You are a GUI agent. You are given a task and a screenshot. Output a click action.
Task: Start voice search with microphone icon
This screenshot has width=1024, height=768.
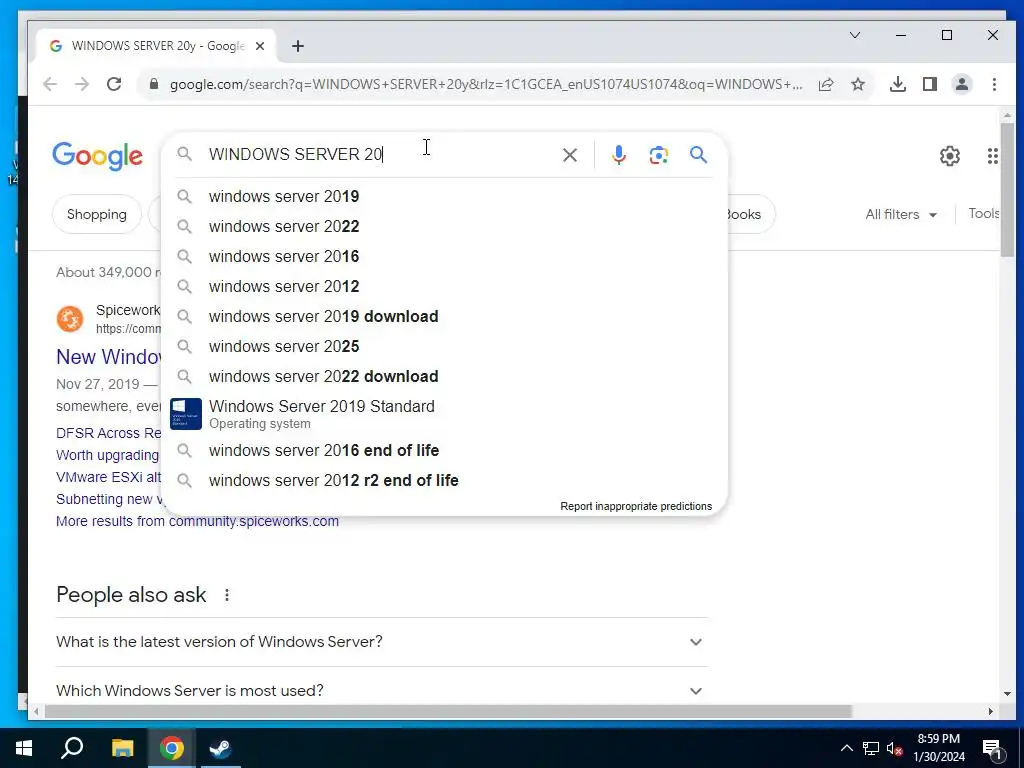[x=618, y=155]
